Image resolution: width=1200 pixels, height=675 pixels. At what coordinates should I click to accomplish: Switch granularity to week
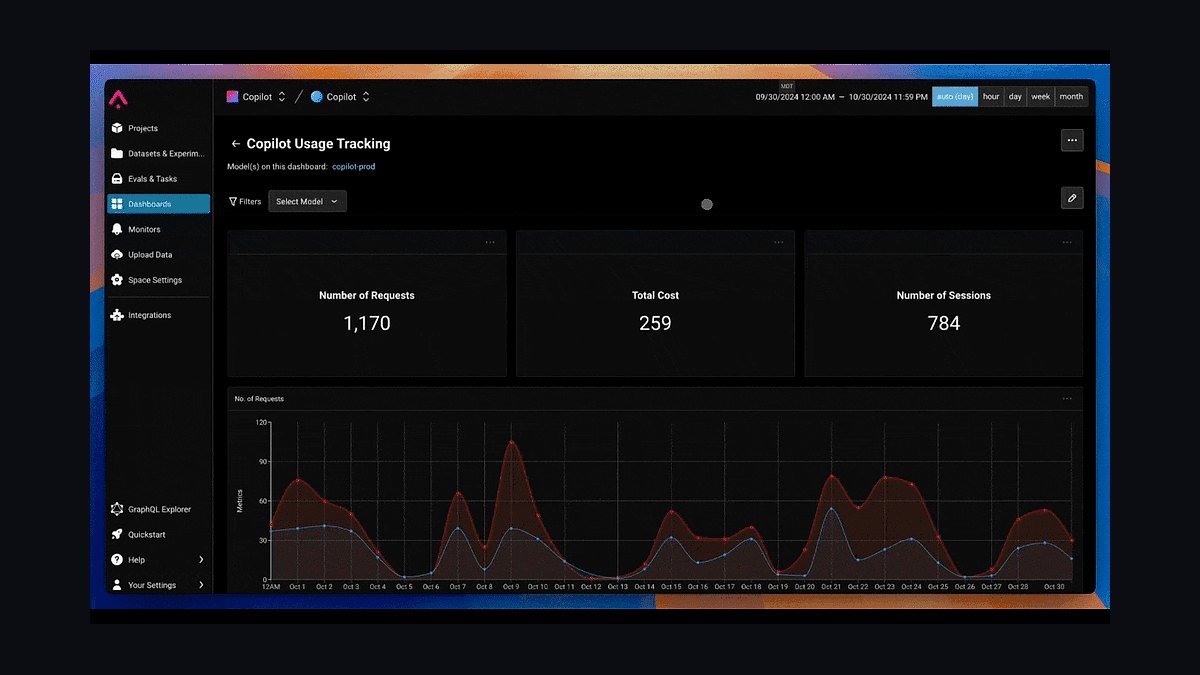tap(1041, 97)
